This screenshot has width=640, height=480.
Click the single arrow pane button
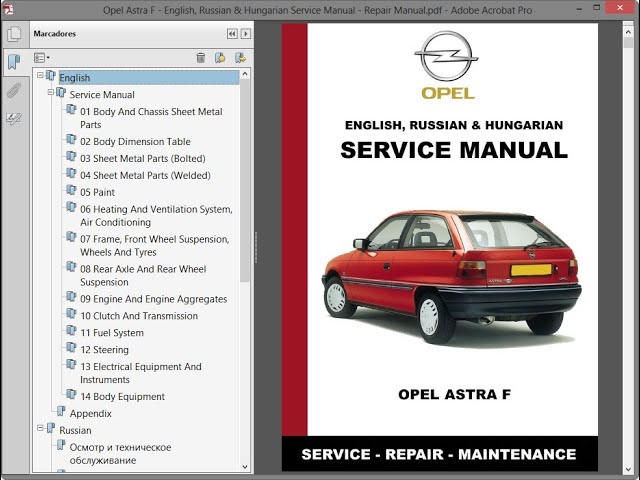click(x=246, y=34)
